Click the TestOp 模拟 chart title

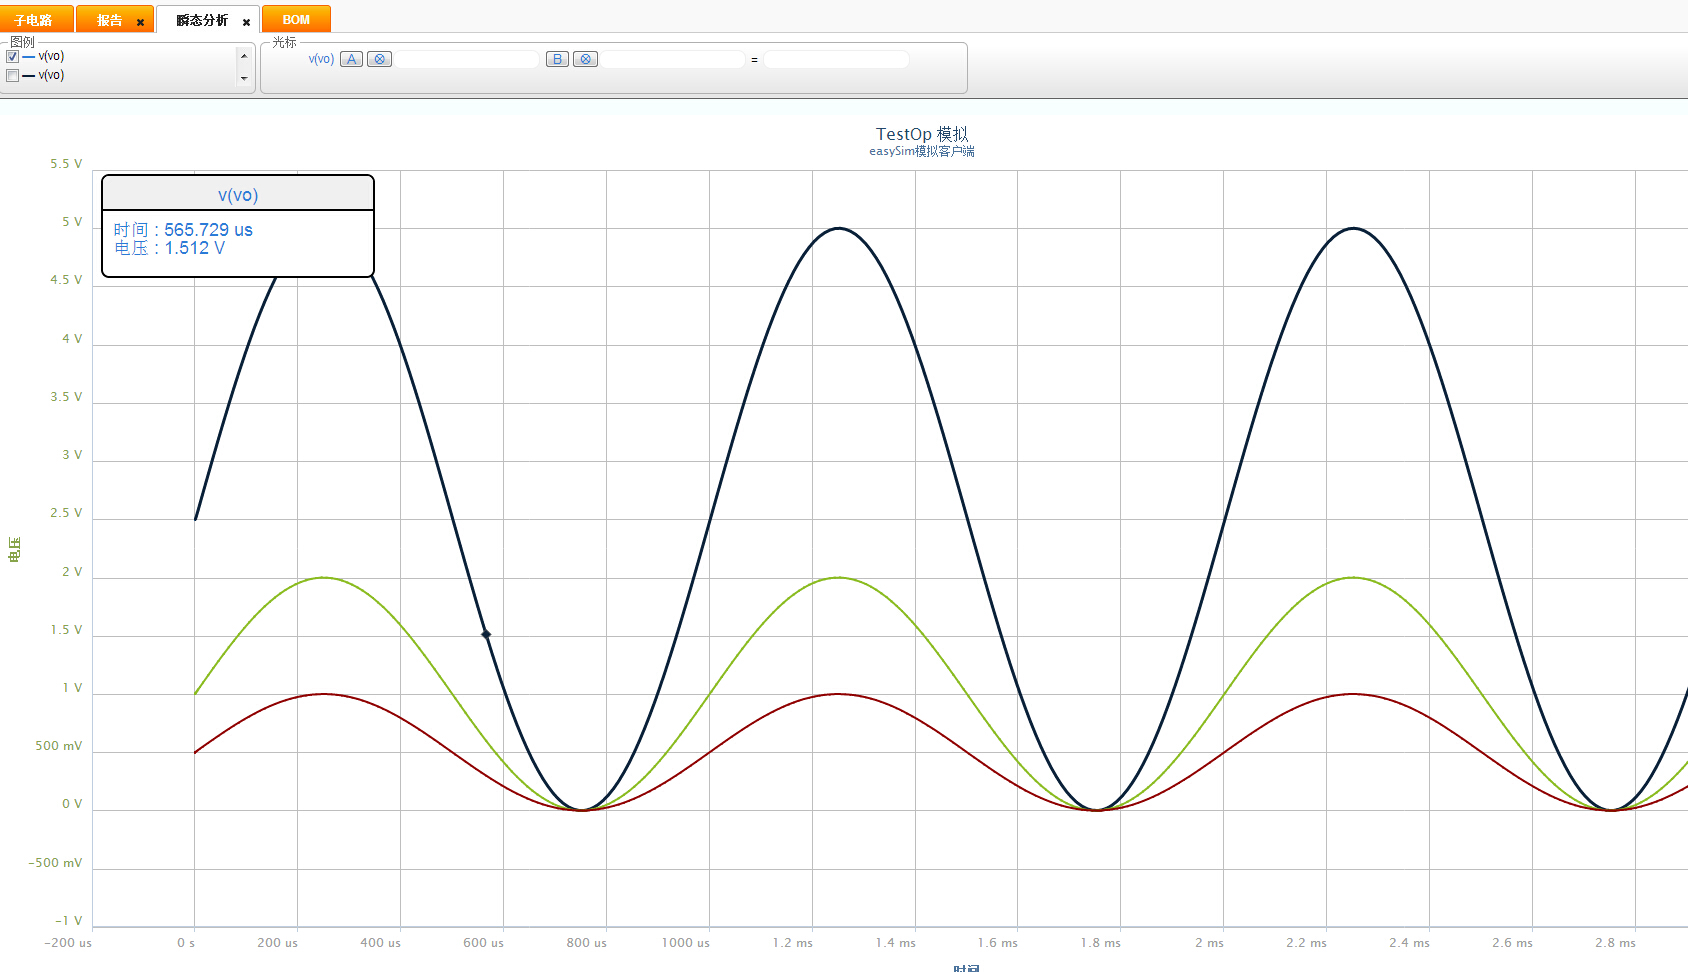(x=922, y=134)
